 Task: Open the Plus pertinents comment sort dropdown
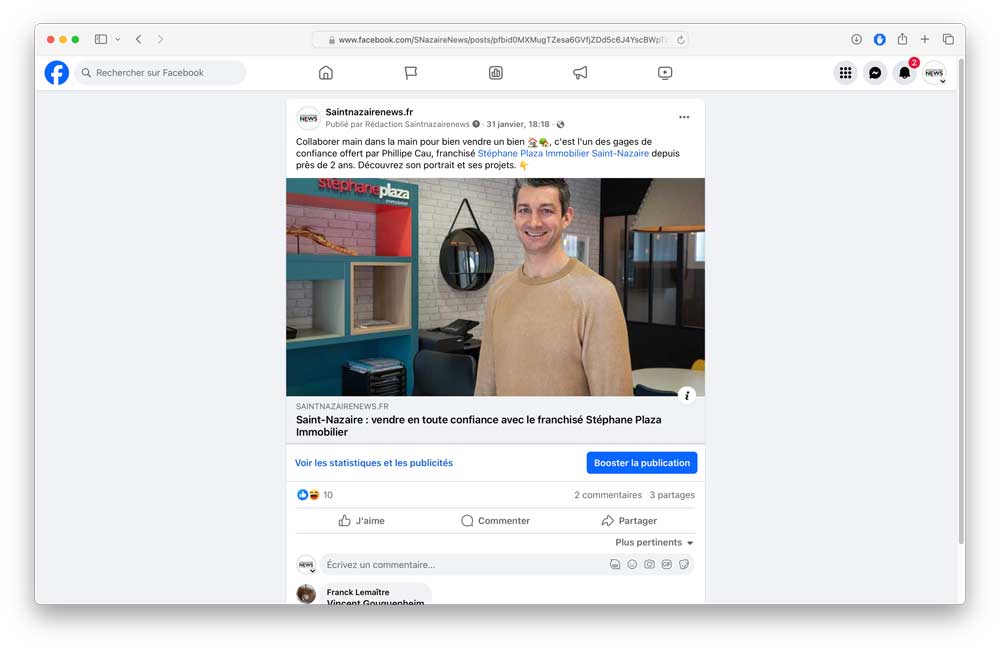(654, 542)
